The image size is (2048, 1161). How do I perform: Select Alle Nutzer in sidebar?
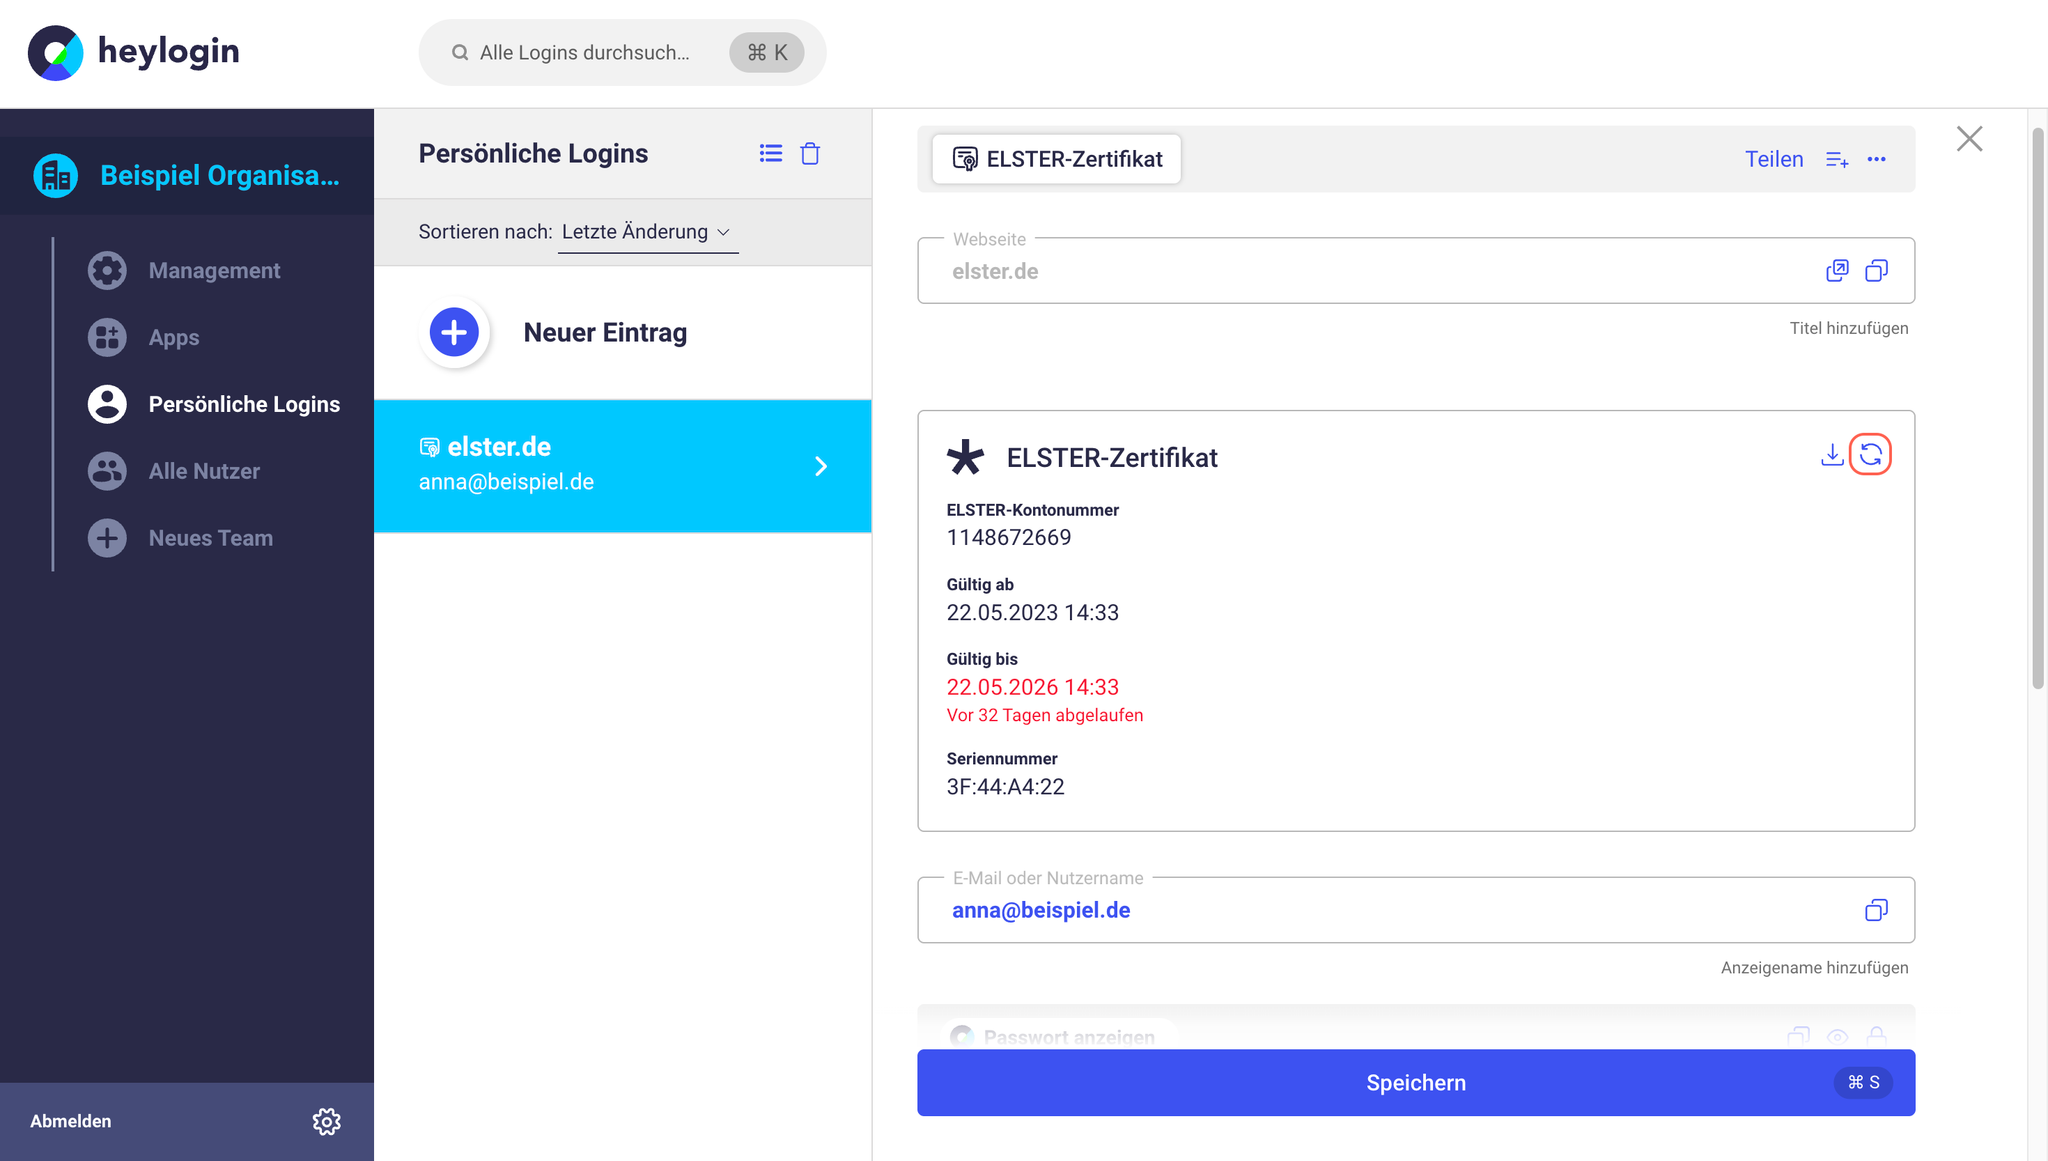click(204, 471)
